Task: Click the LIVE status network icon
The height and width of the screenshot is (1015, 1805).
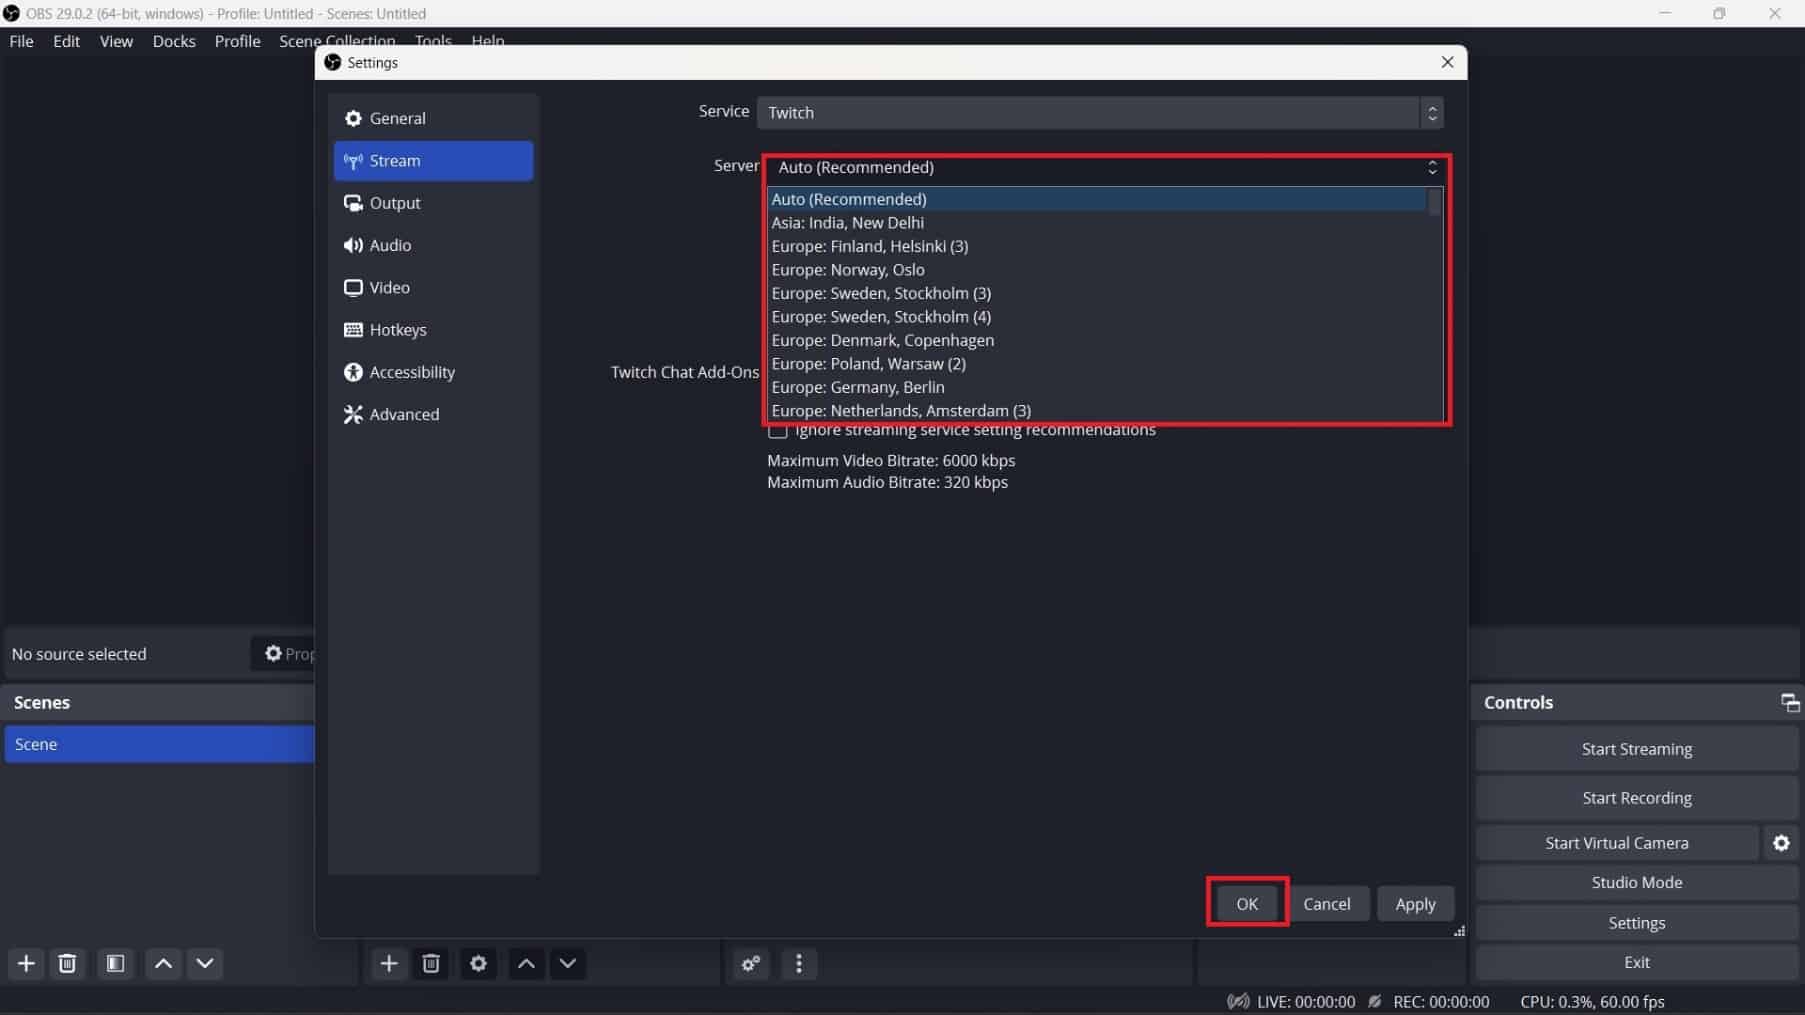Action: pyautogui.click(x=1238, y=1002)
